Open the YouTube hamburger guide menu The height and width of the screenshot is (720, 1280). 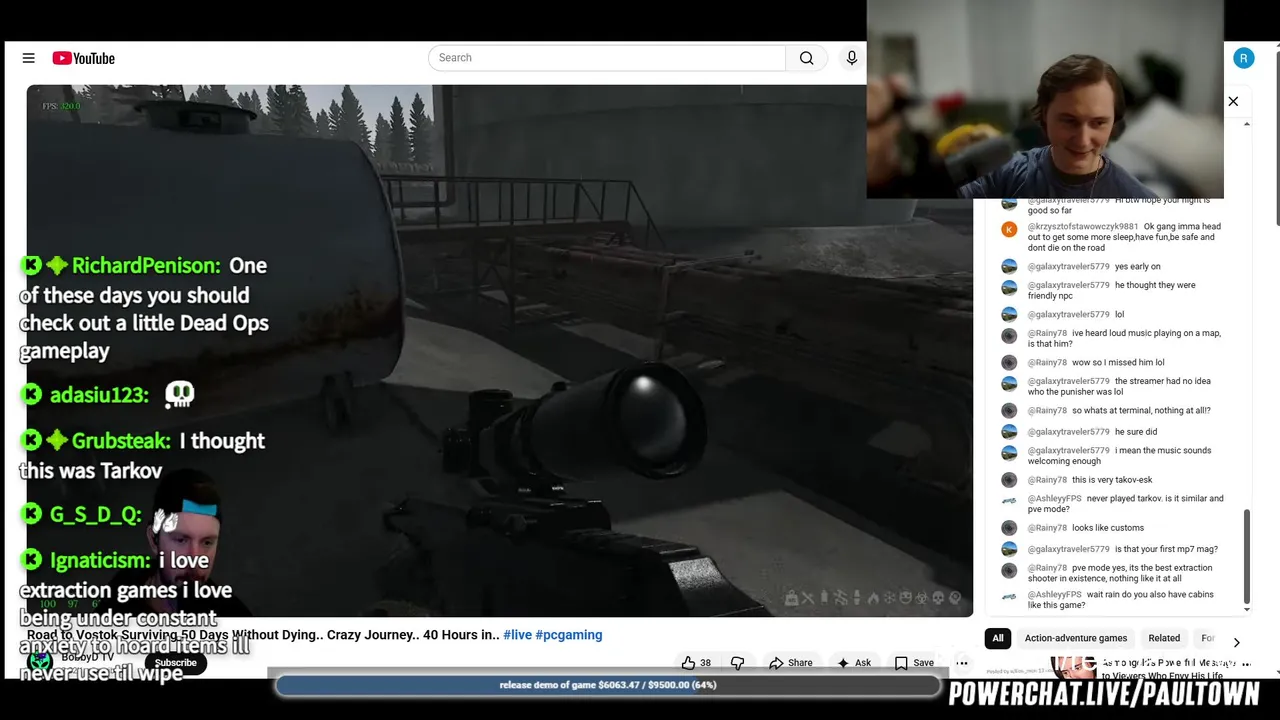coord(28,58)
